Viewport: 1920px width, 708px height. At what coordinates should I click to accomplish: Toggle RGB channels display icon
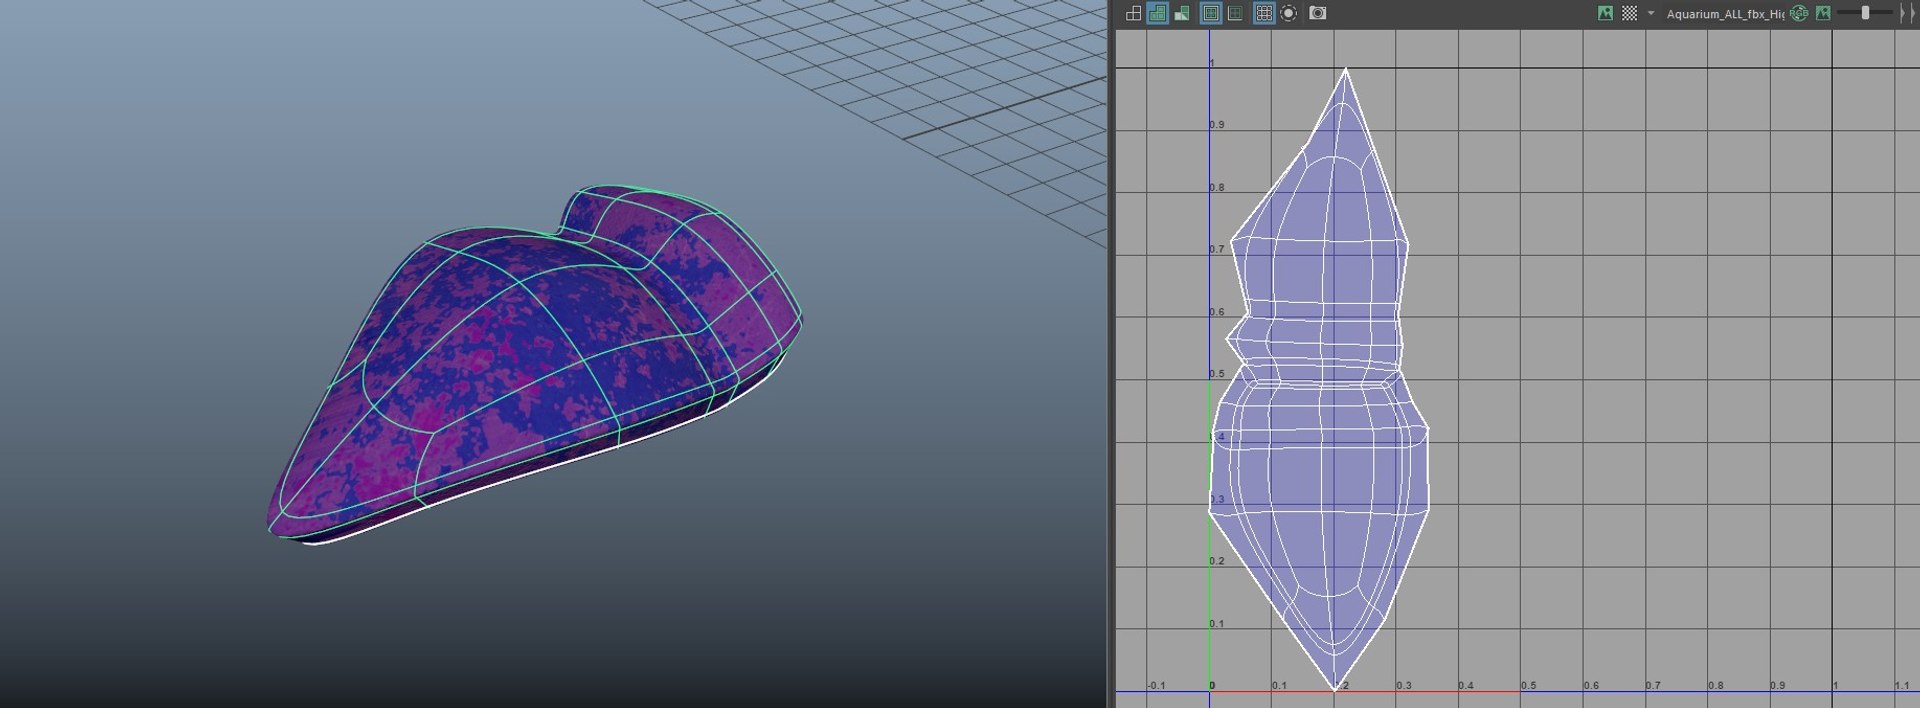[1799, 13]
